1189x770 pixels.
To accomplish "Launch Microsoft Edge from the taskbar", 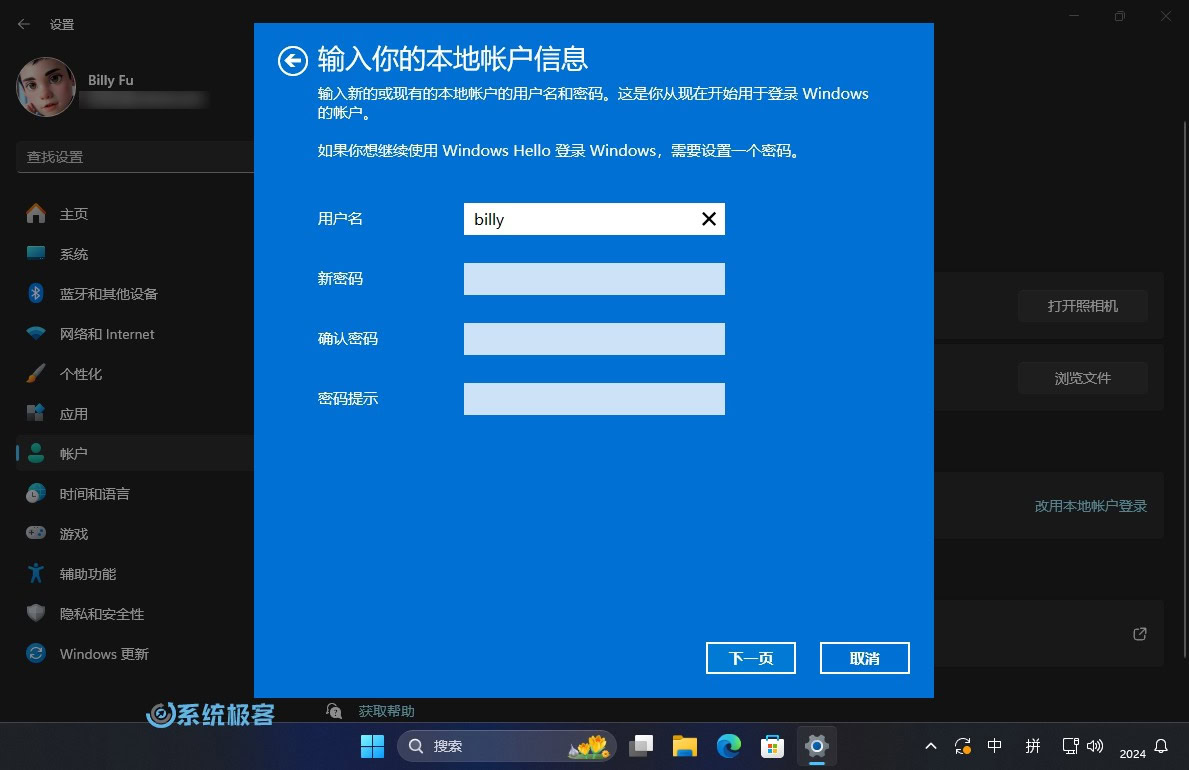I will pyautogui.click(x=728, y=746).
